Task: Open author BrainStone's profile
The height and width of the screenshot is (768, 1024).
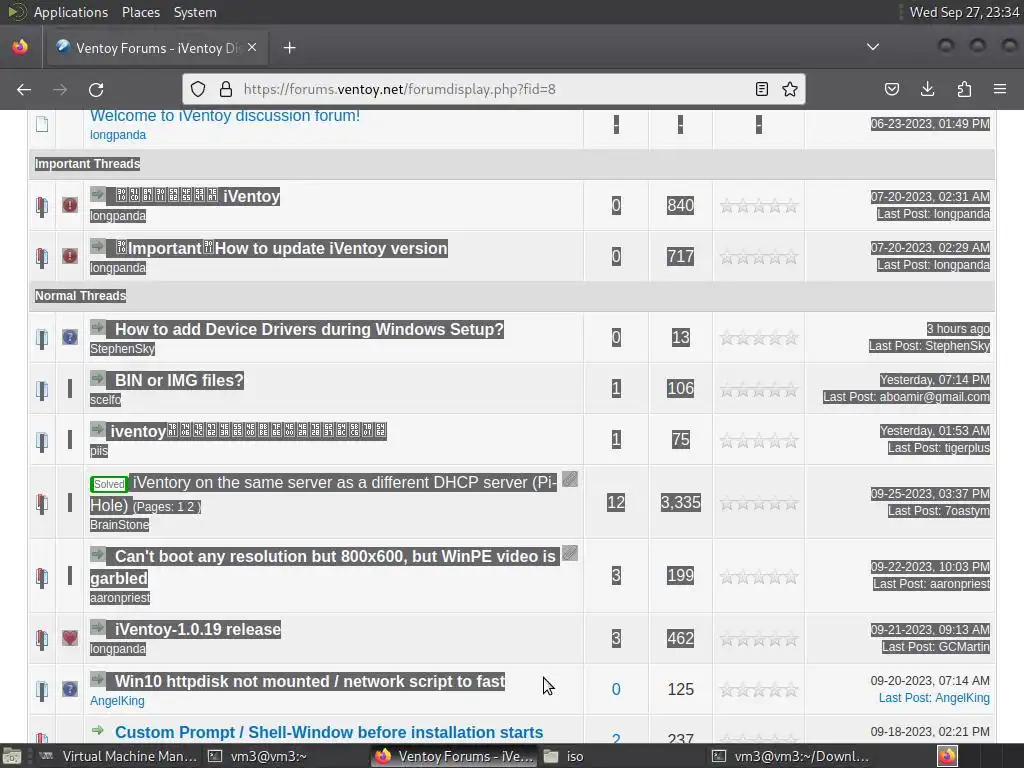Action: pos(120,524)
